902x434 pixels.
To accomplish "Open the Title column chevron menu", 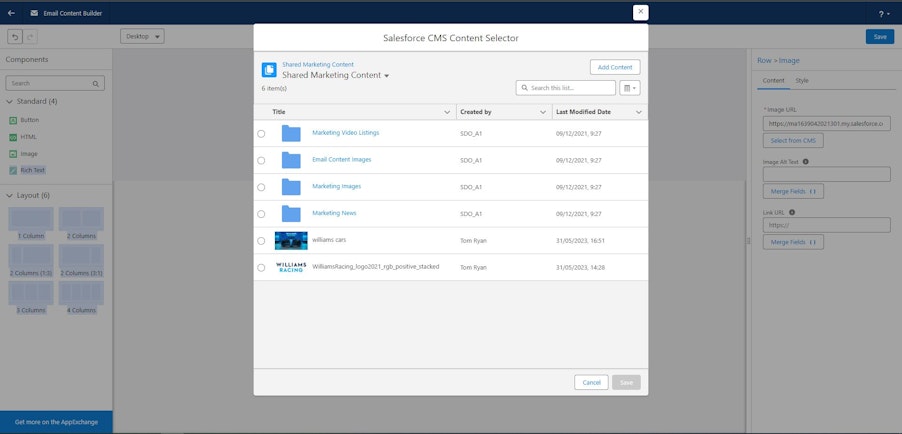I will (x=447, y=112).
